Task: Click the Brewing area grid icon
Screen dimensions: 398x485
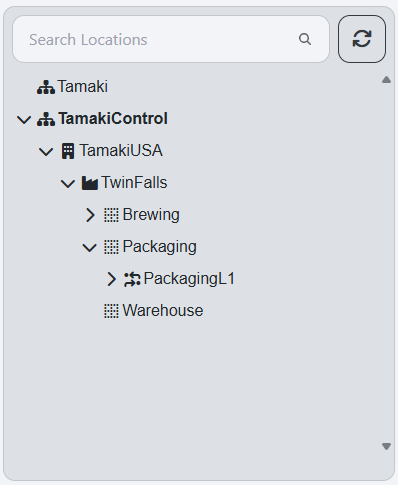Action: 111,215
